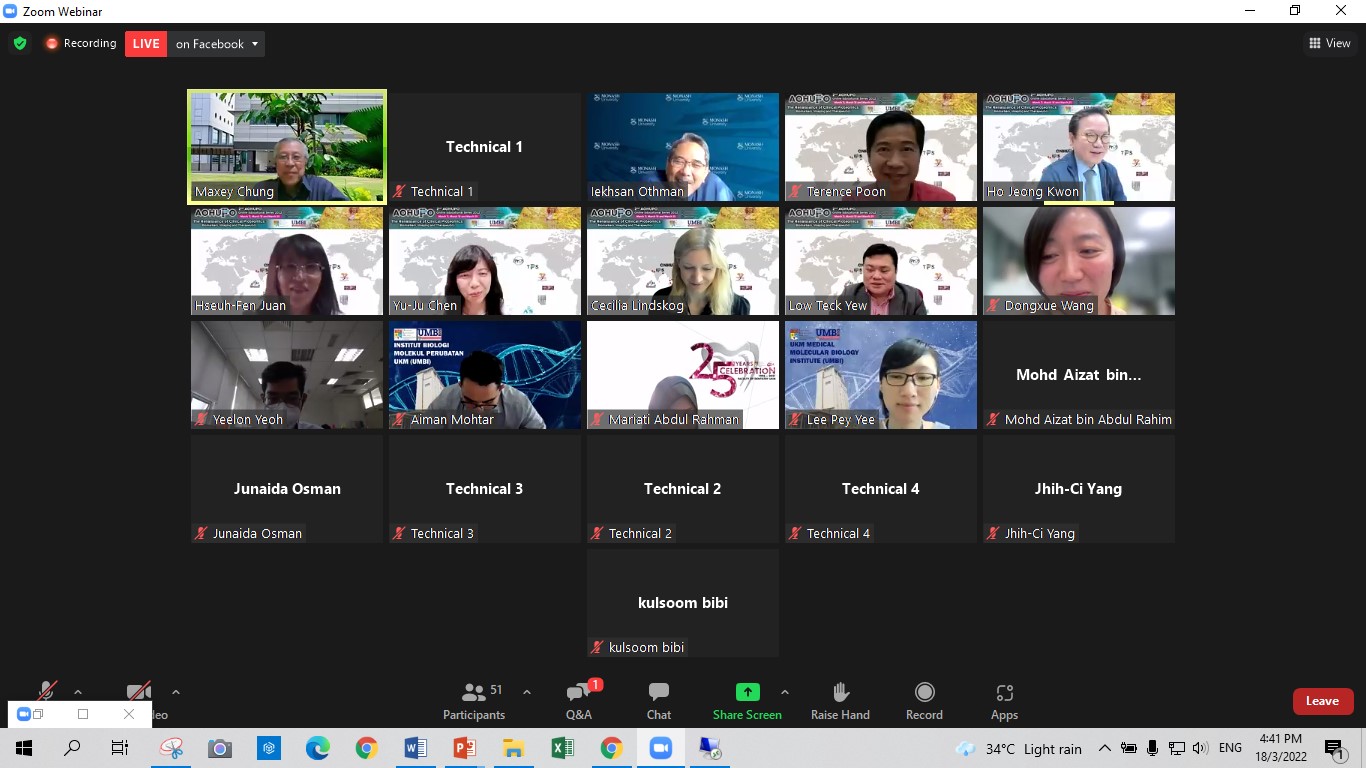Open the Chat panel
This screenshot has width=1366, height=768.
click(658, 700)
